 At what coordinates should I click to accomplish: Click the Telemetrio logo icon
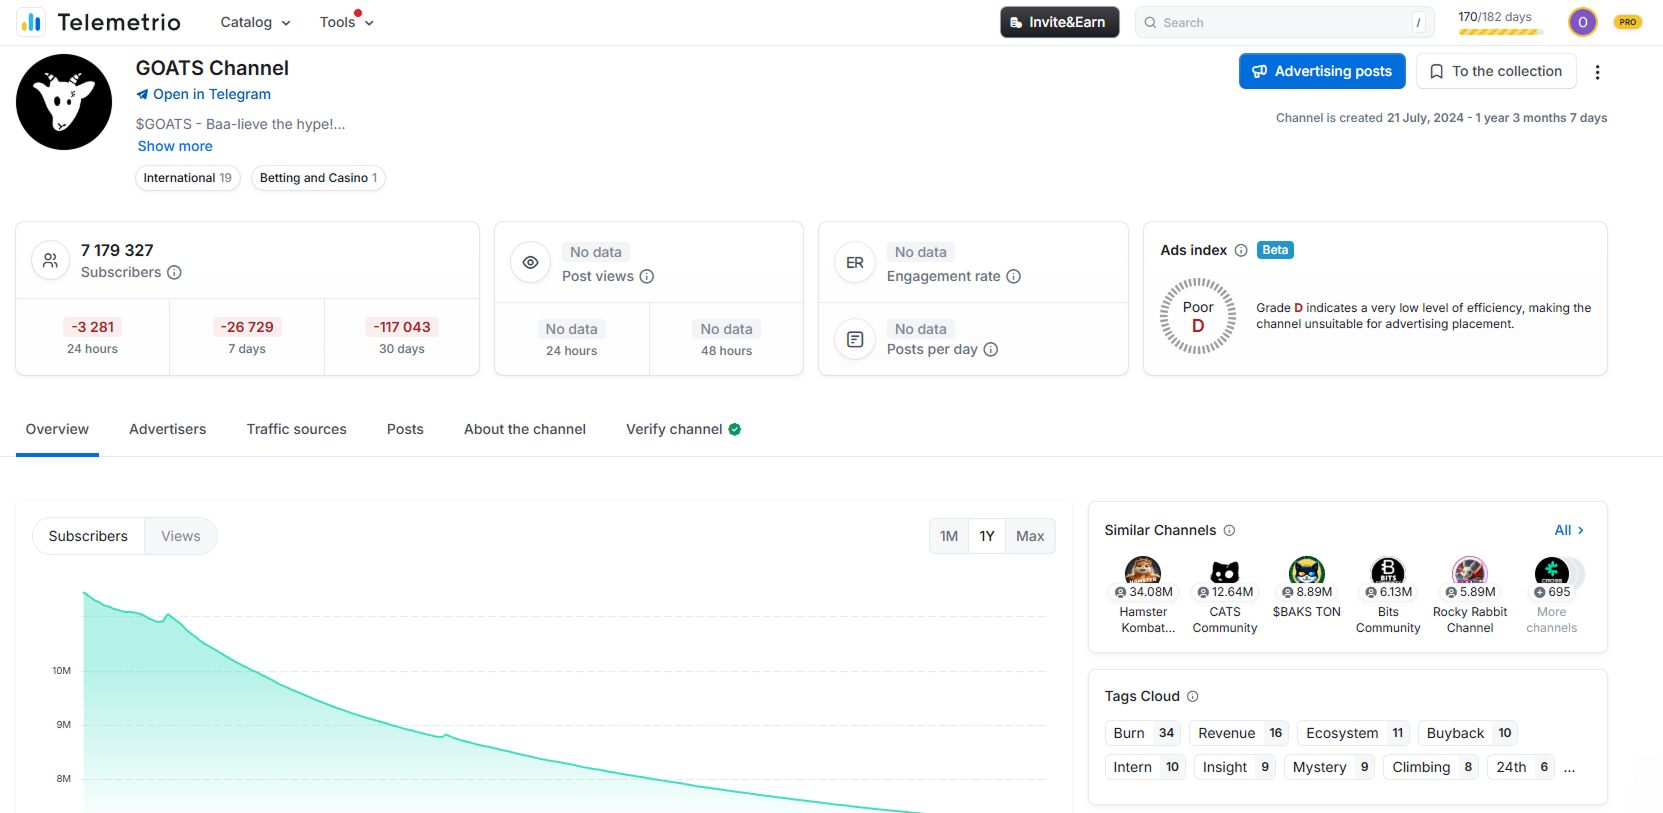31,22
